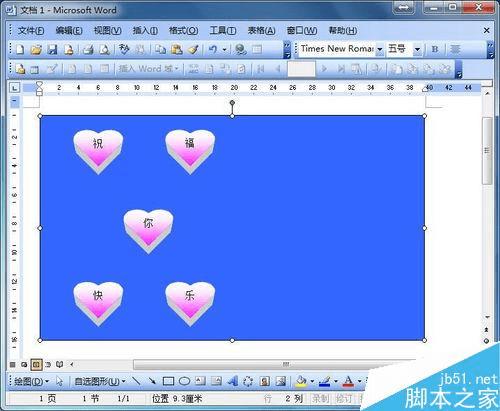Toggle the 录制 macro recording status indicator
Image resolution: width=500 pixels, height=411 pixels.
320,398
